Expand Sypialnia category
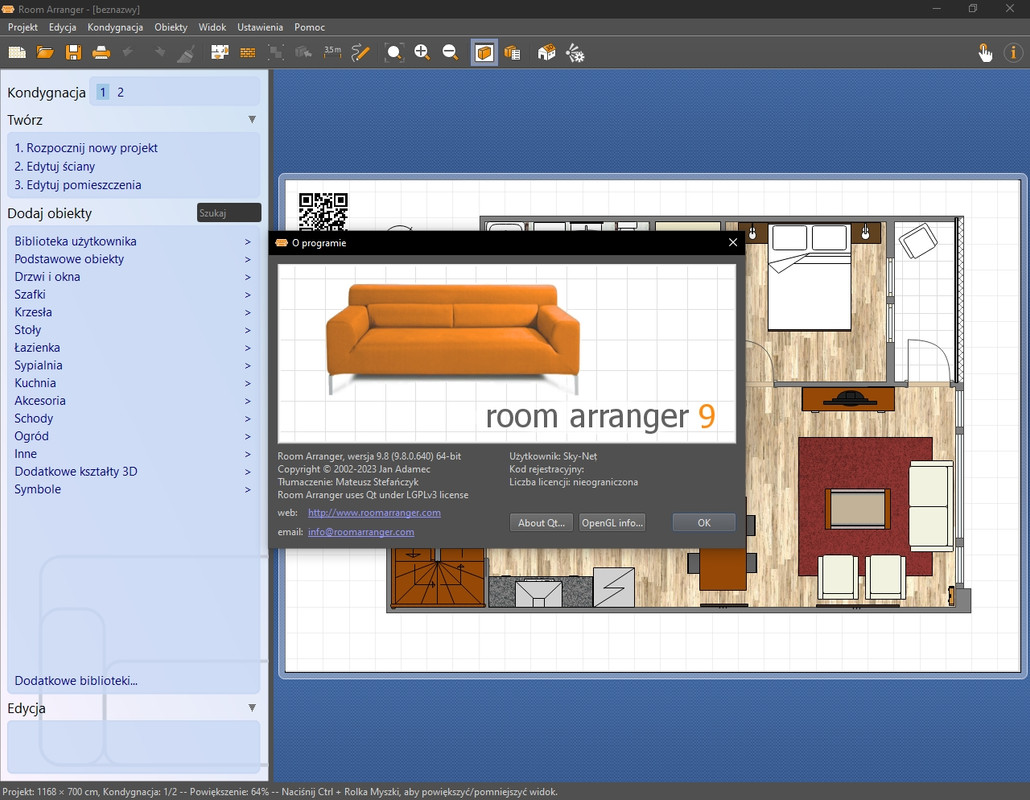Viewport: 1030px width, 800px height. pyautogui.click(x=133, y=366)
